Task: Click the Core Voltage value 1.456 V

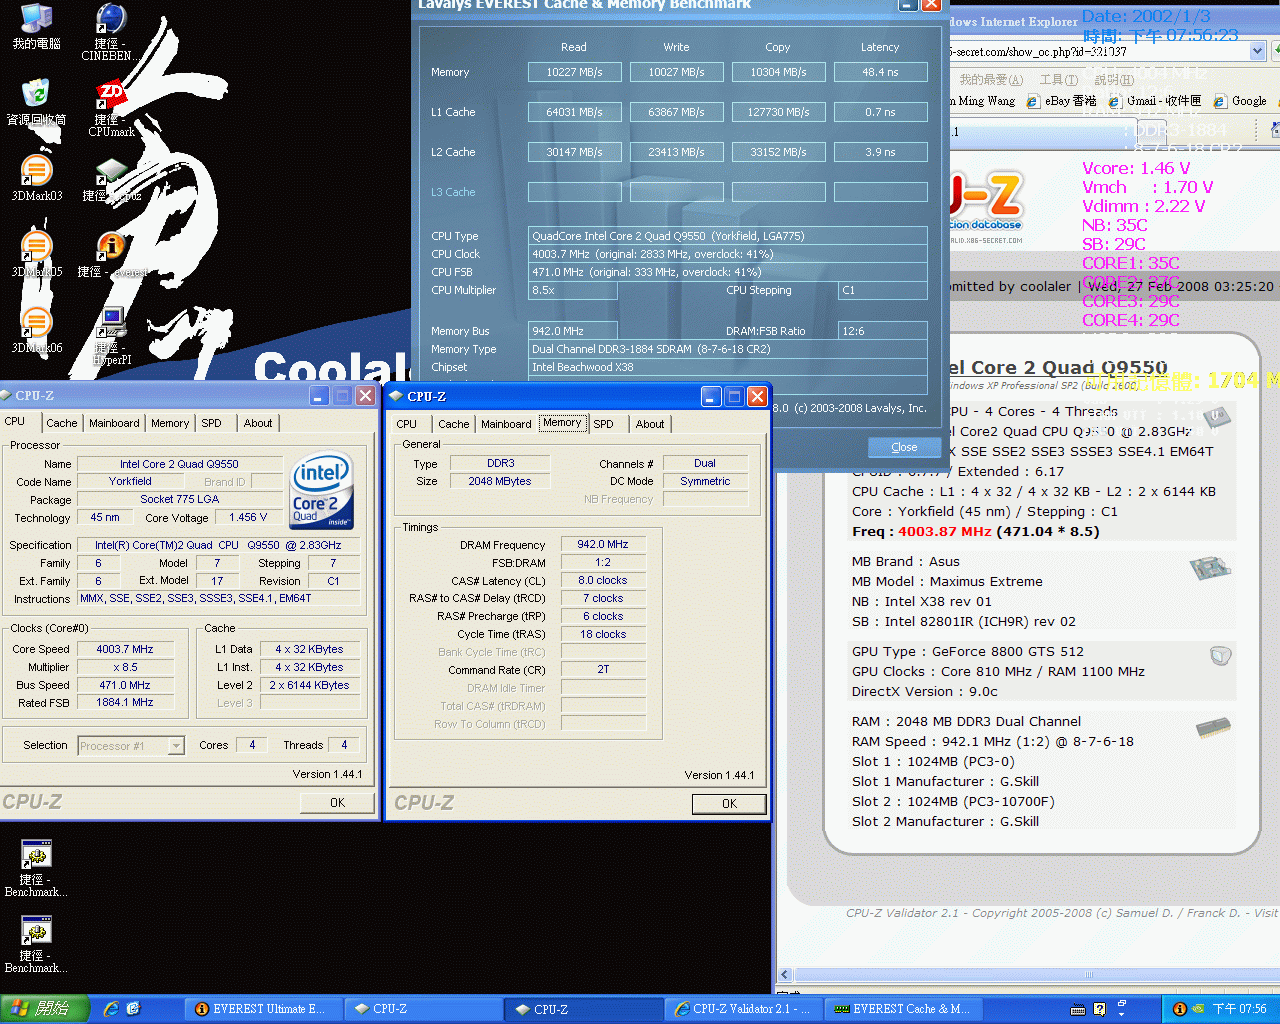Action: click(248, 518)
